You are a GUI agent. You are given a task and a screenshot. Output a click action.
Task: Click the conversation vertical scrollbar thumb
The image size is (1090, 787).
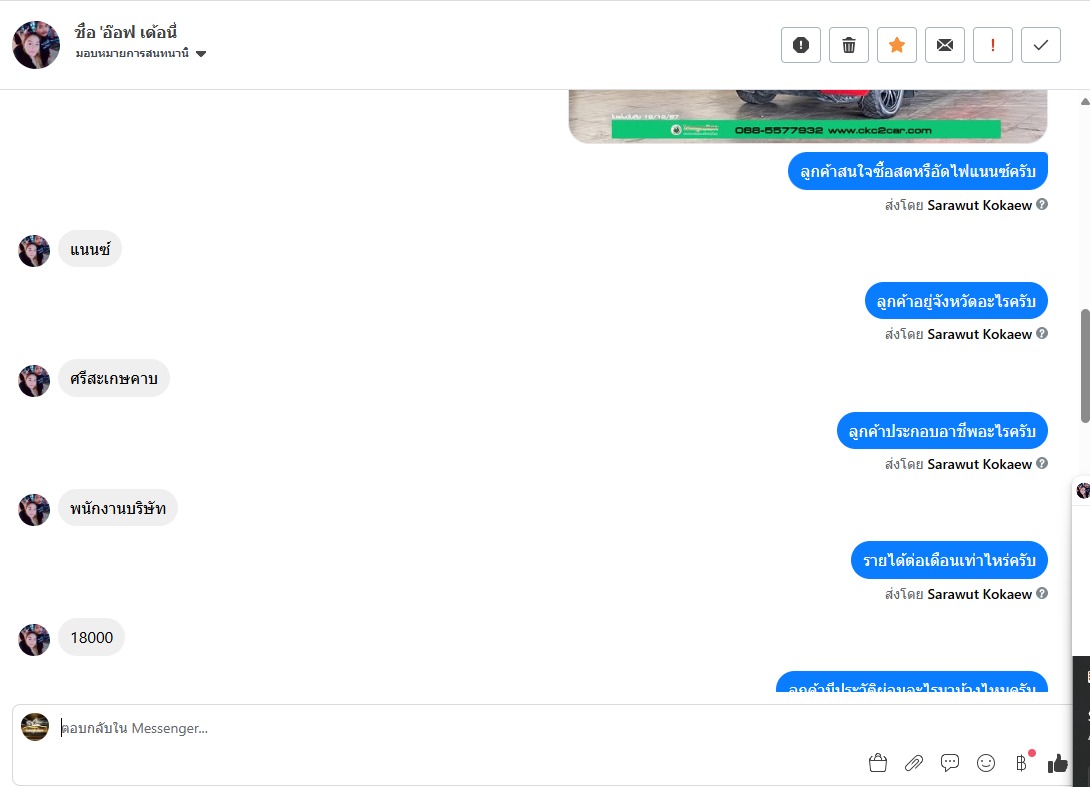tap(1085, 365)
